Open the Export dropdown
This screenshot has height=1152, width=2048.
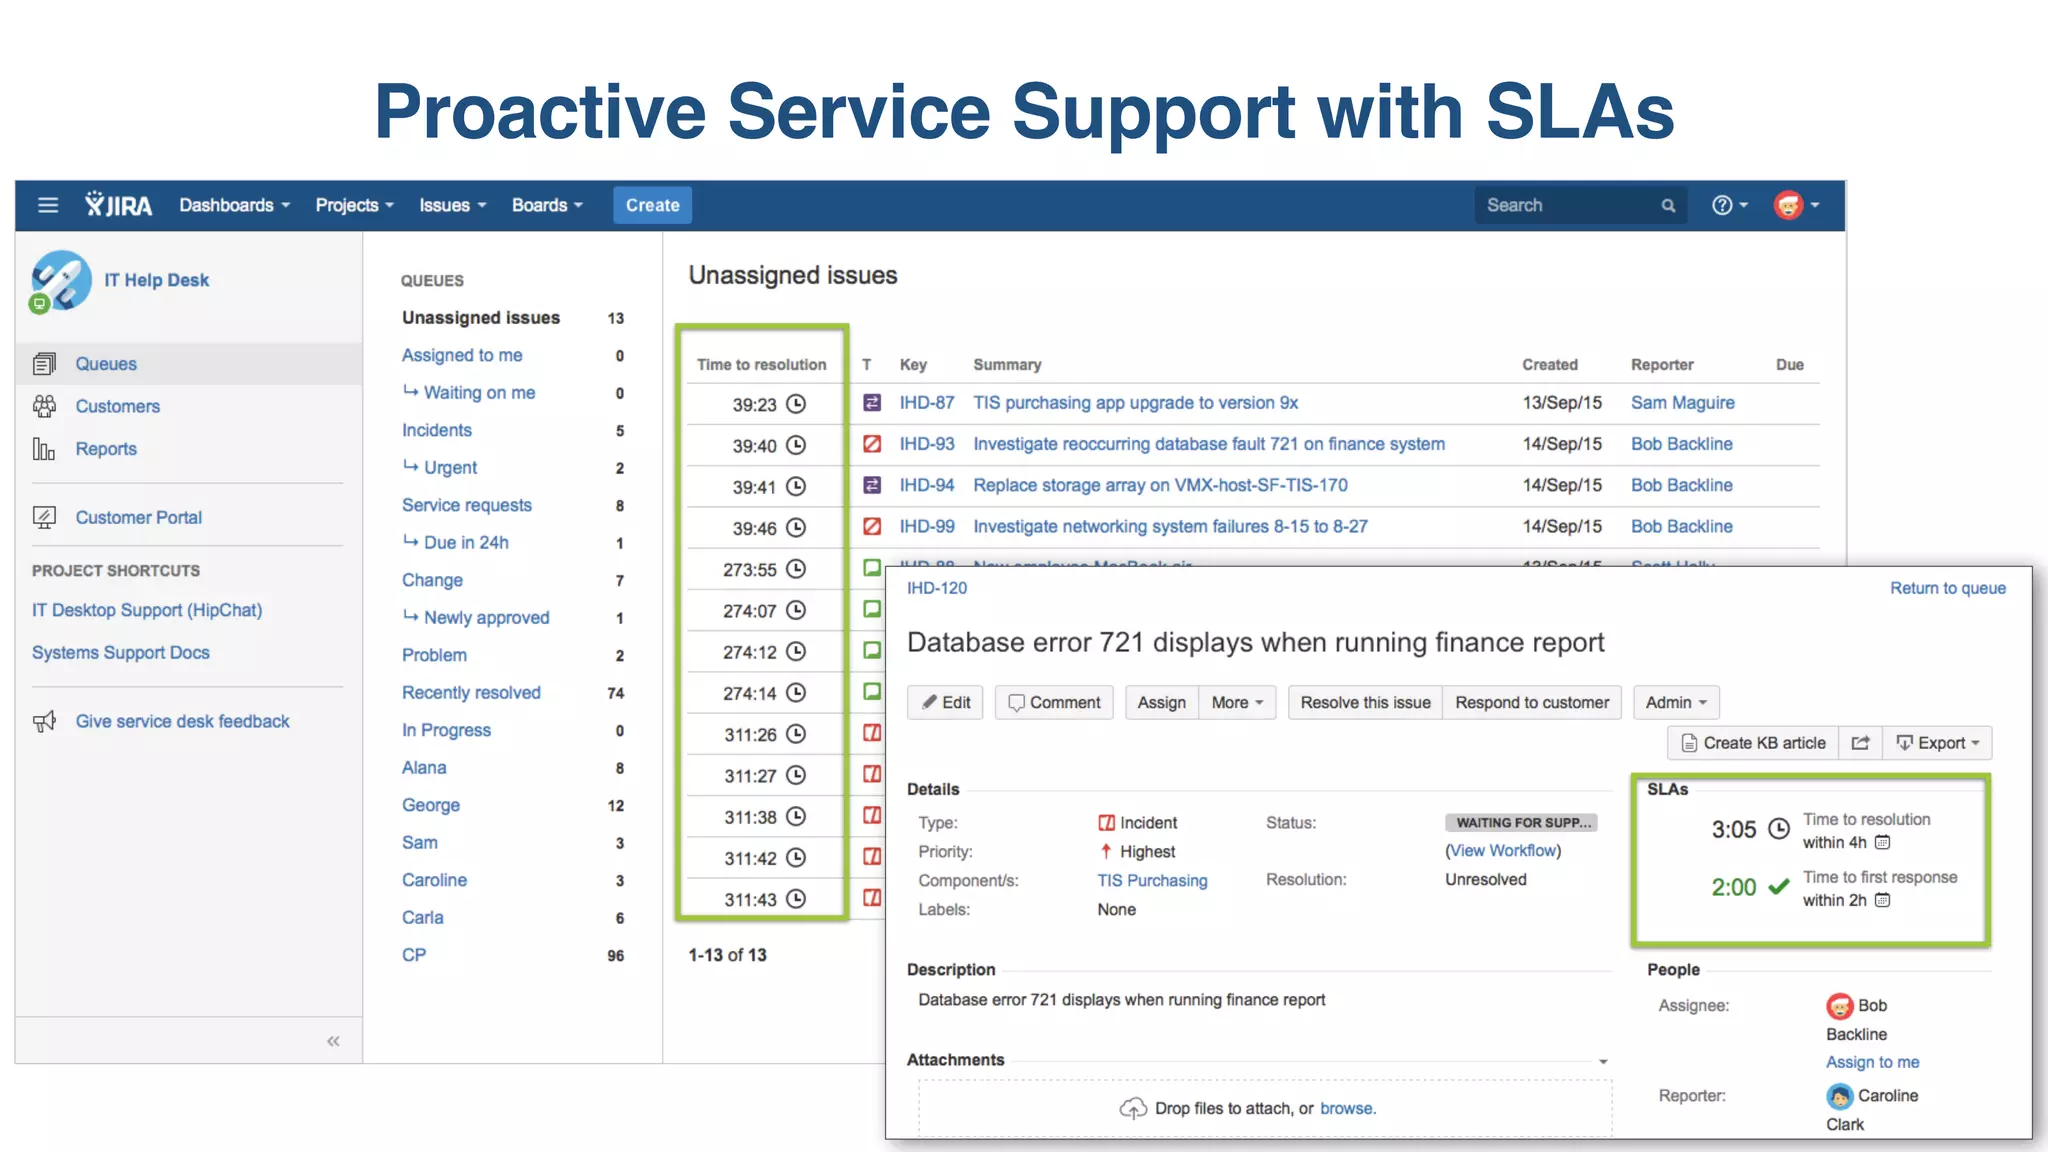coord(1938,743)
